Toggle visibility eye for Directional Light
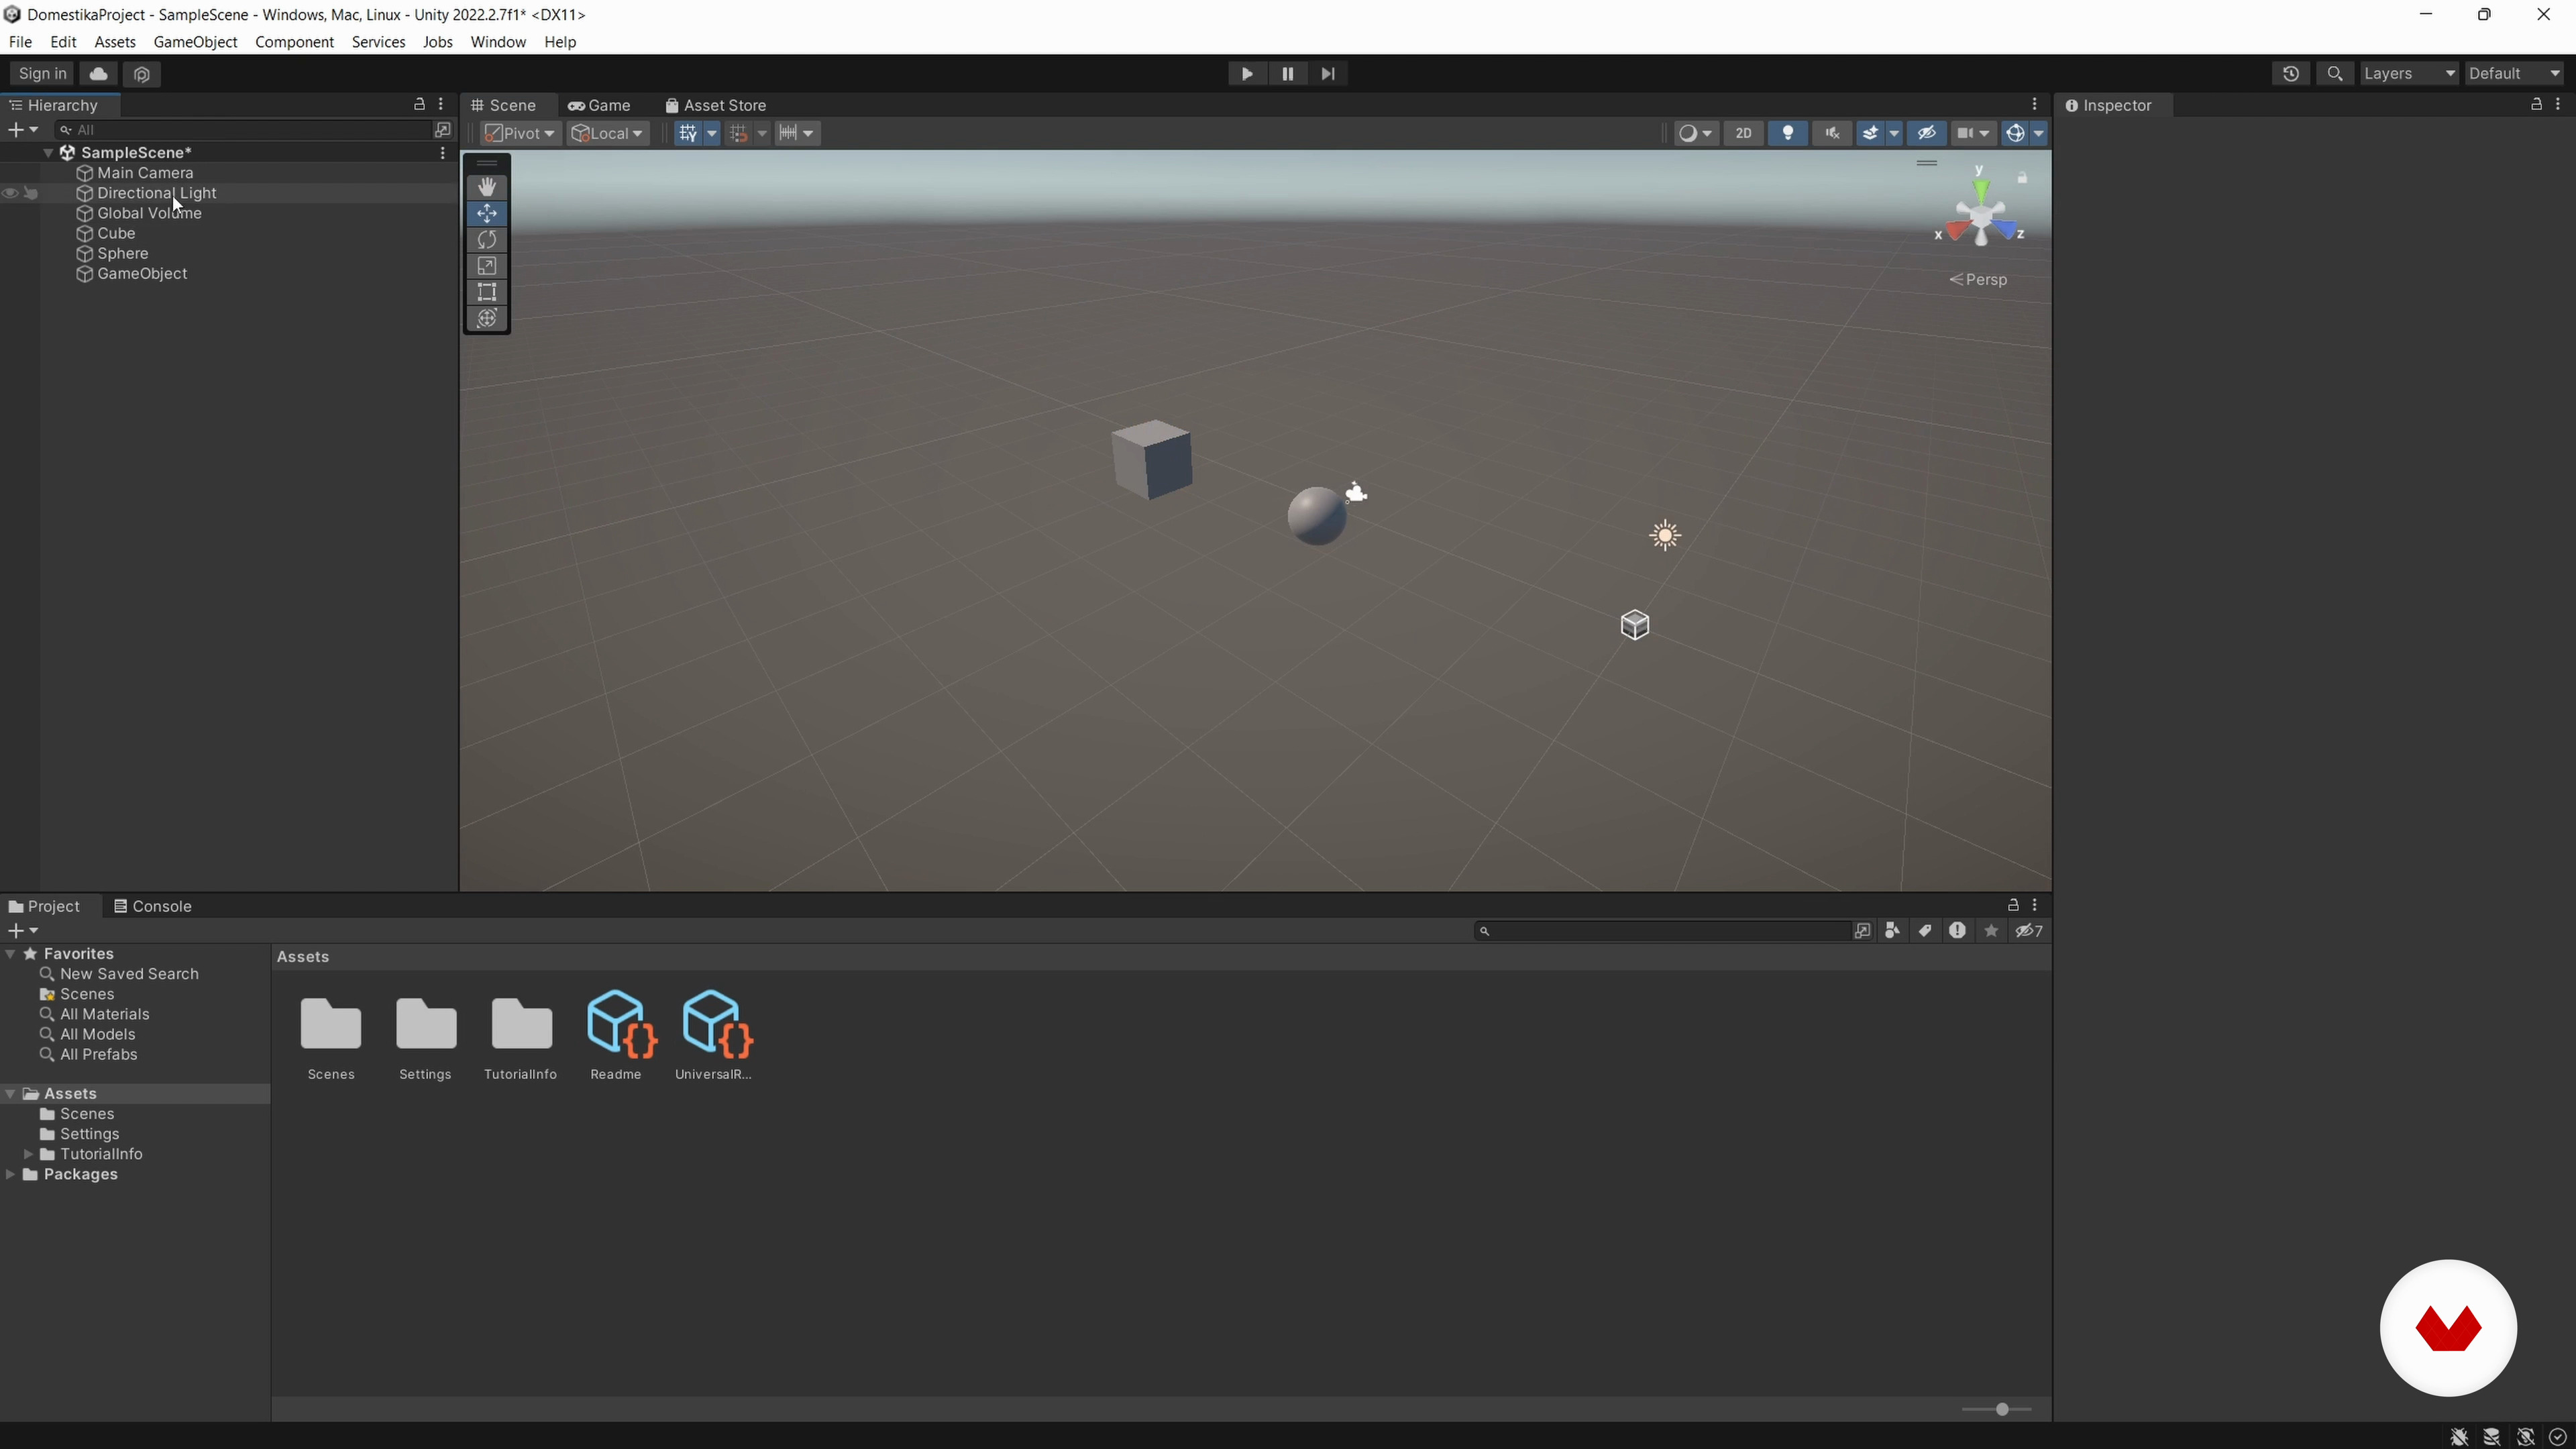Screen dimensions: 2576x1449 coord(10,193)
